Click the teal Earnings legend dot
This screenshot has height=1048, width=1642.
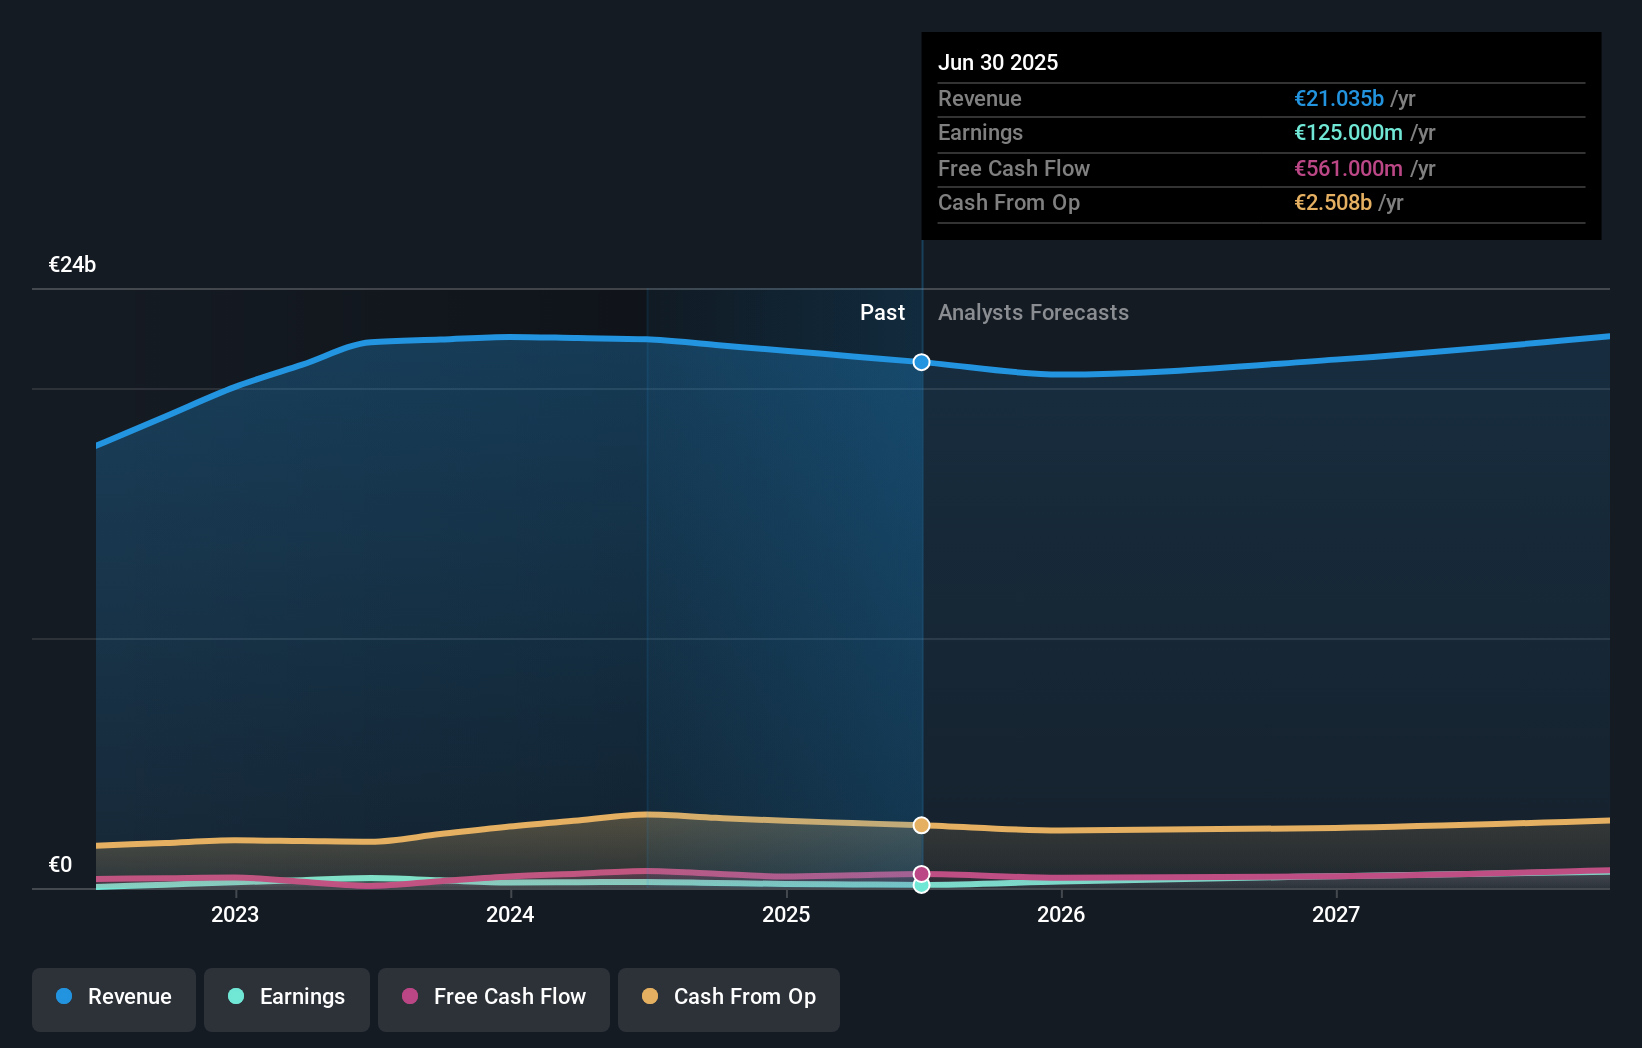236,996
